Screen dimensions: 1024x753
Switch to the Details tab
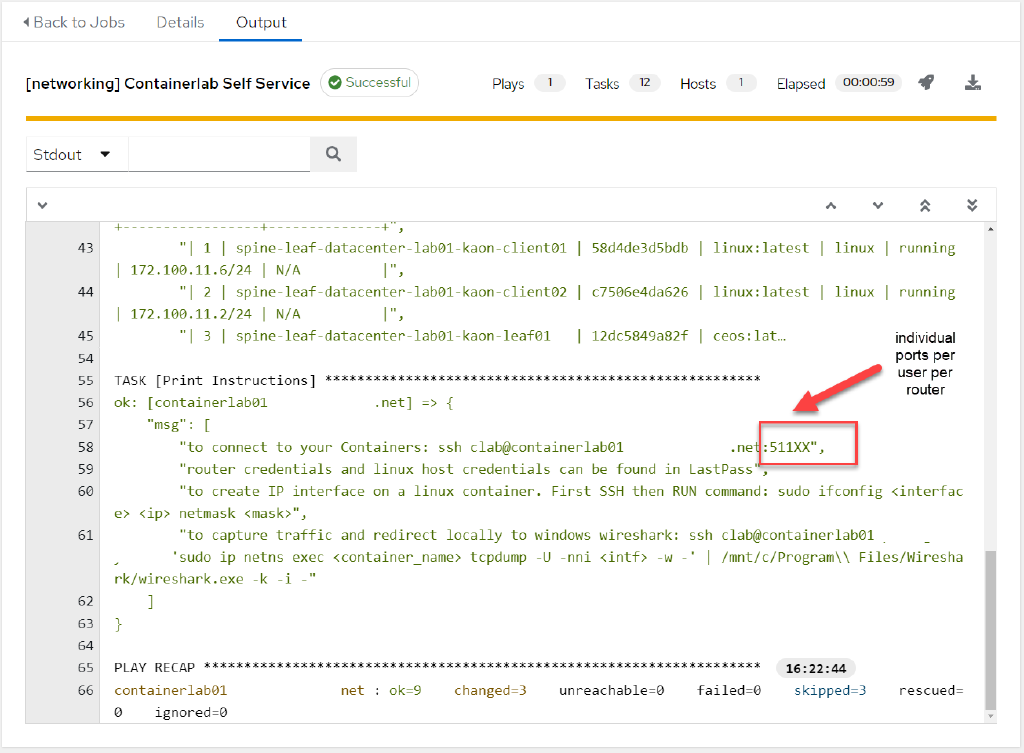[180, 21]
